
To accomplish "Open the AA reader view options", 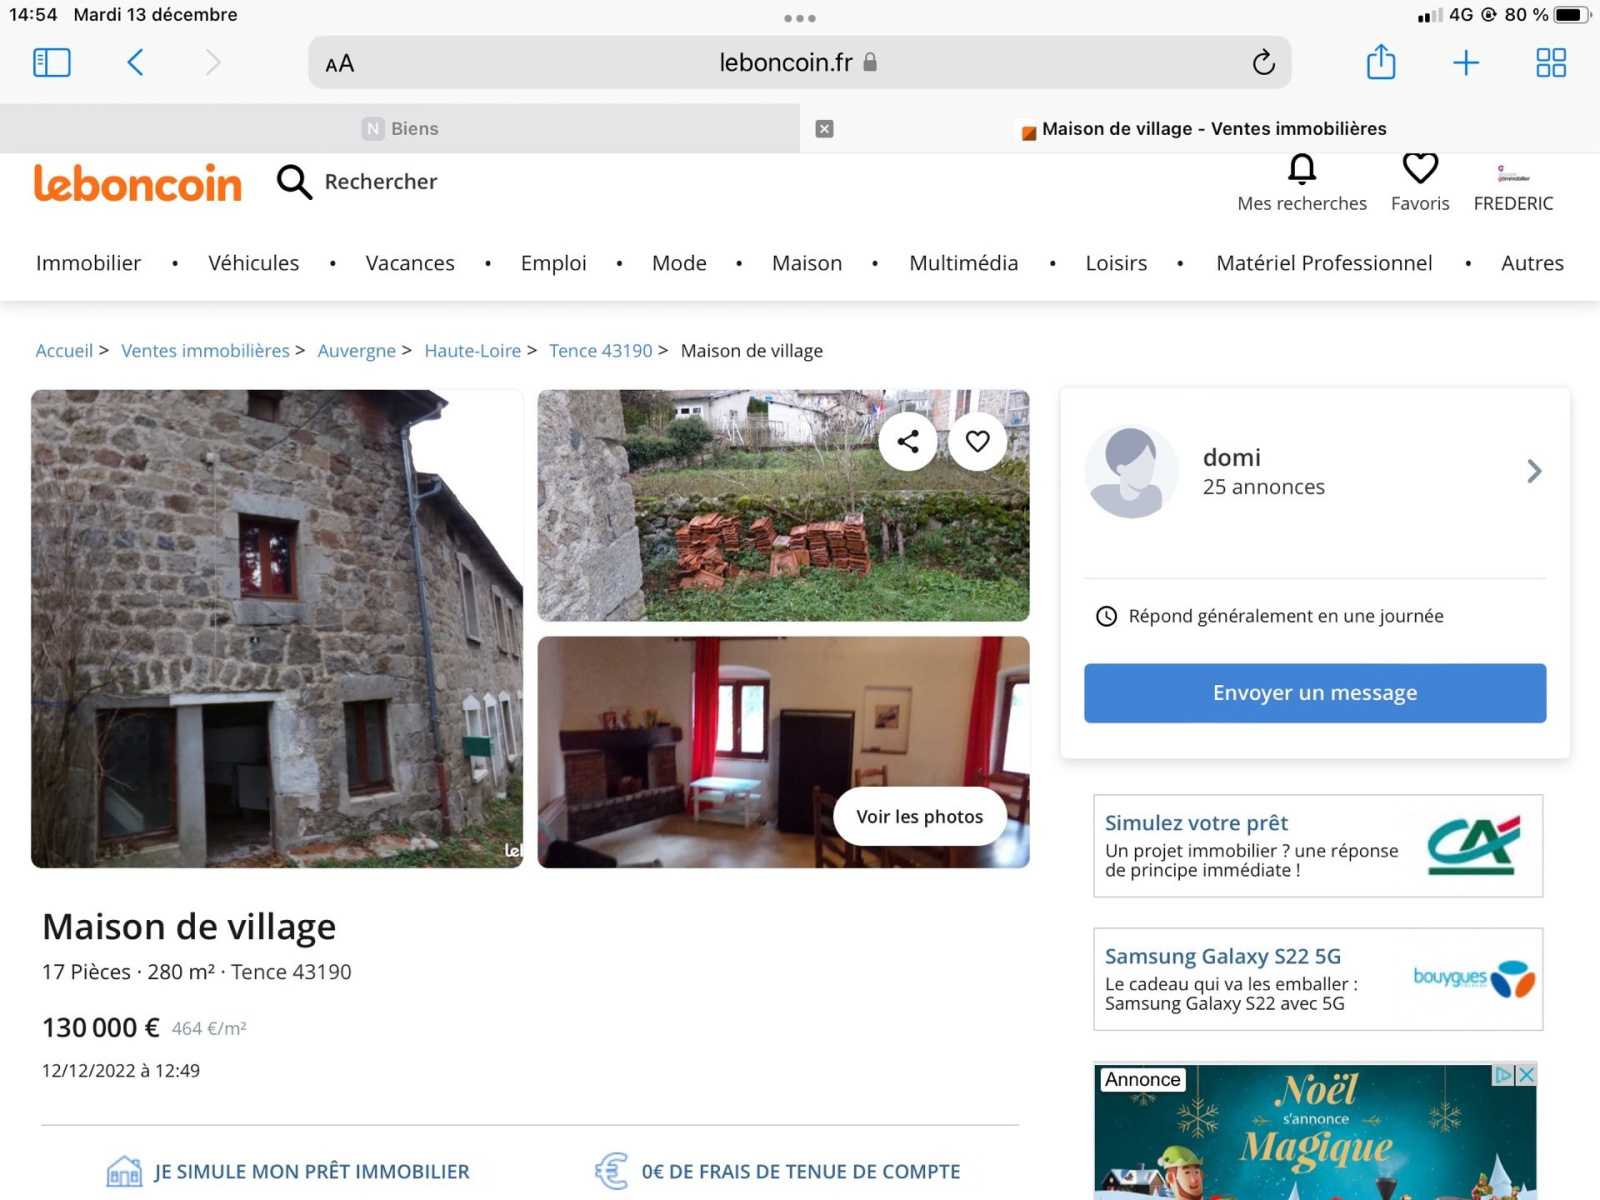I will coord(340,64).
